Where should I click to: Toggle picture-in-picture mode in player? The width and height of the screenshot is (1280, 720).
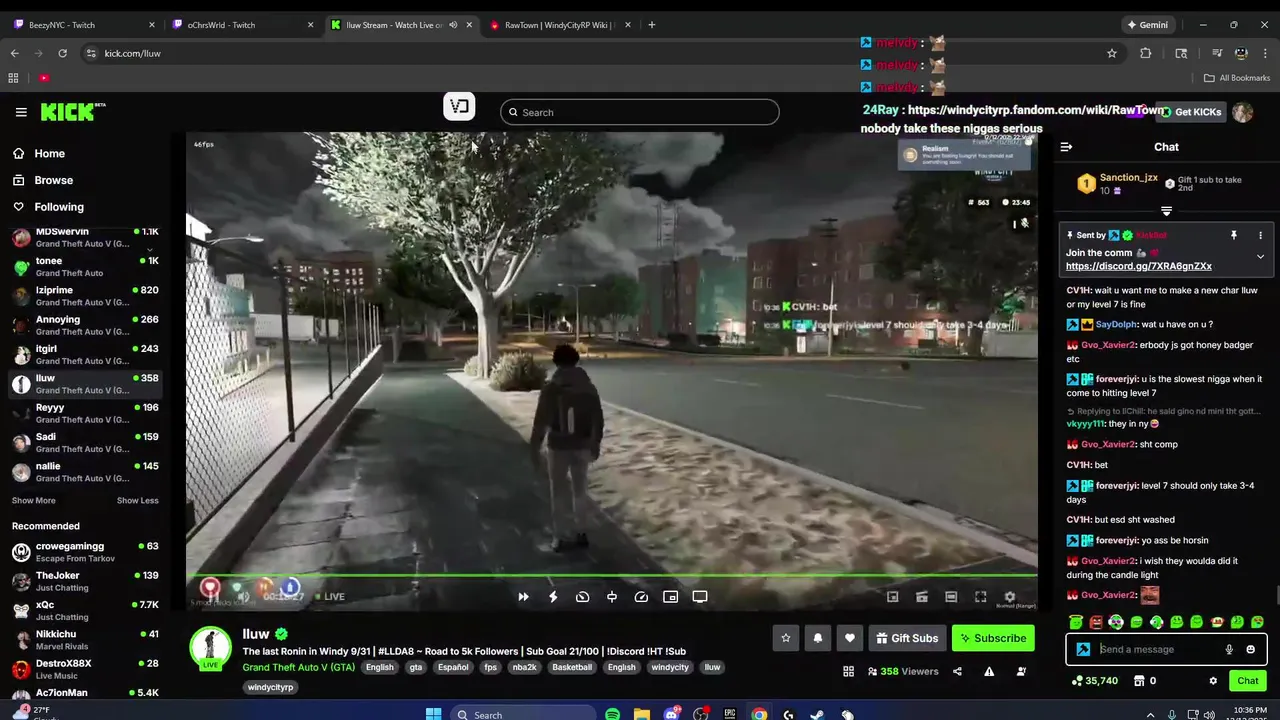click(x=671, y=597)
